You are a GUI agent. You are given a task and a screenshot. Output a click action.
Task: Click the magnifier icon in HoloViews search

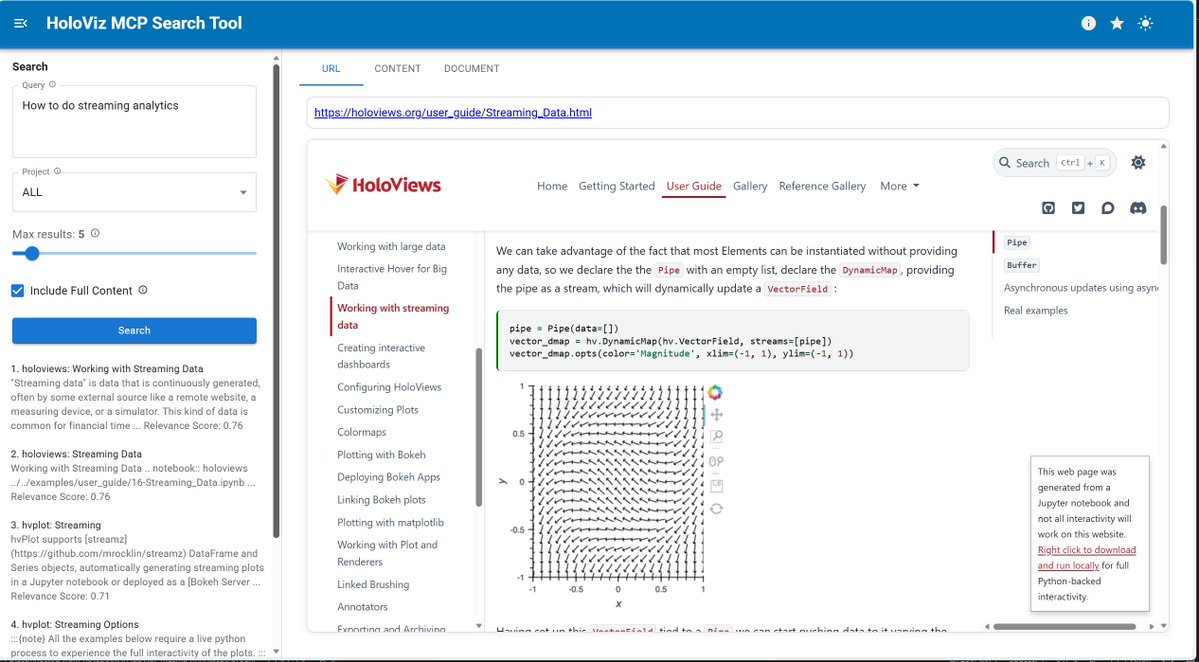1005,163
